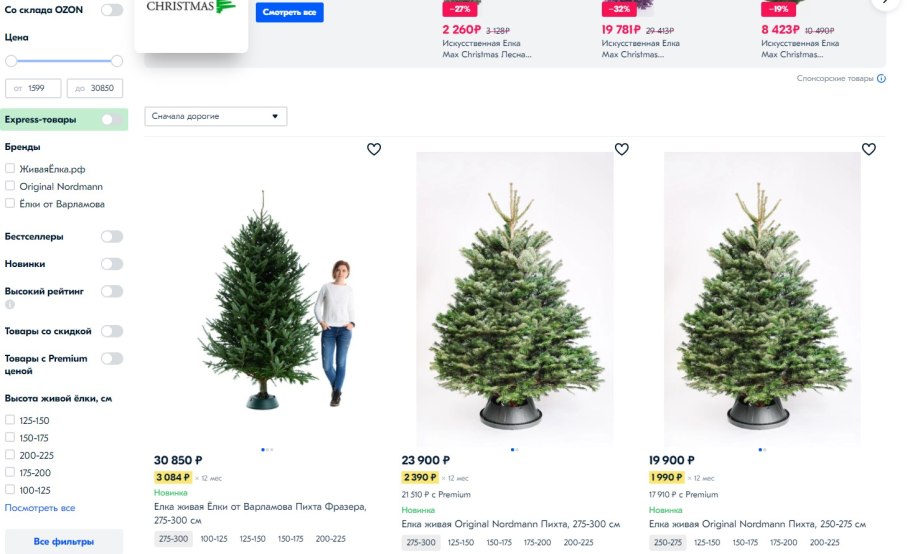Turn on Бестселлеры toggle

click(112, 237)
